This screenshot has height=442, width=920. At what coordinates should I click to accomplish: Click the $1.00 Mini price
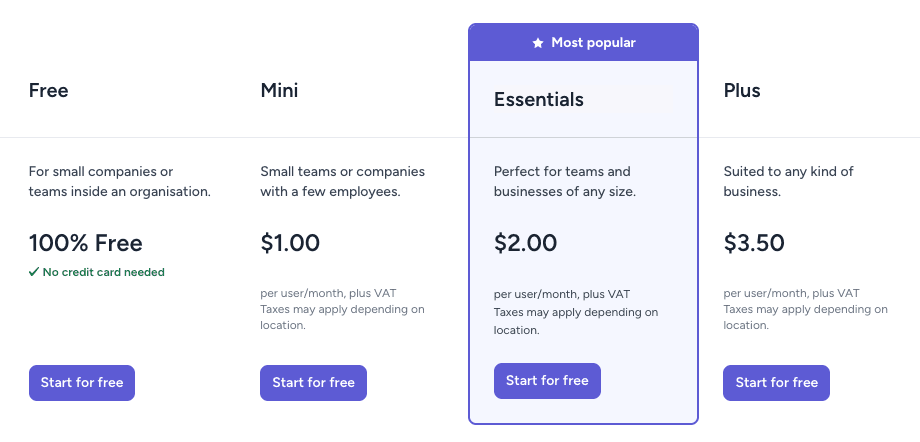pyautogui.click(x=290, y=243)
